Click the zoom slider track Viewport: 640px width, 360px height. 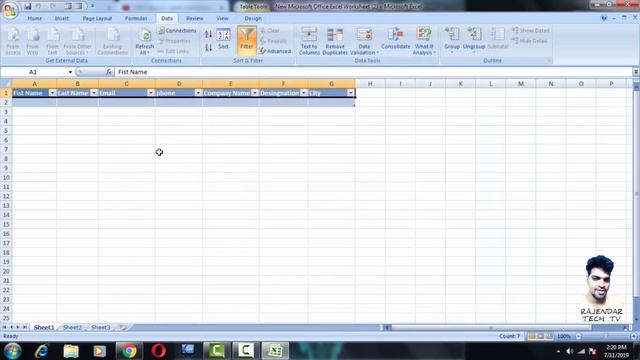pos(606,336)
